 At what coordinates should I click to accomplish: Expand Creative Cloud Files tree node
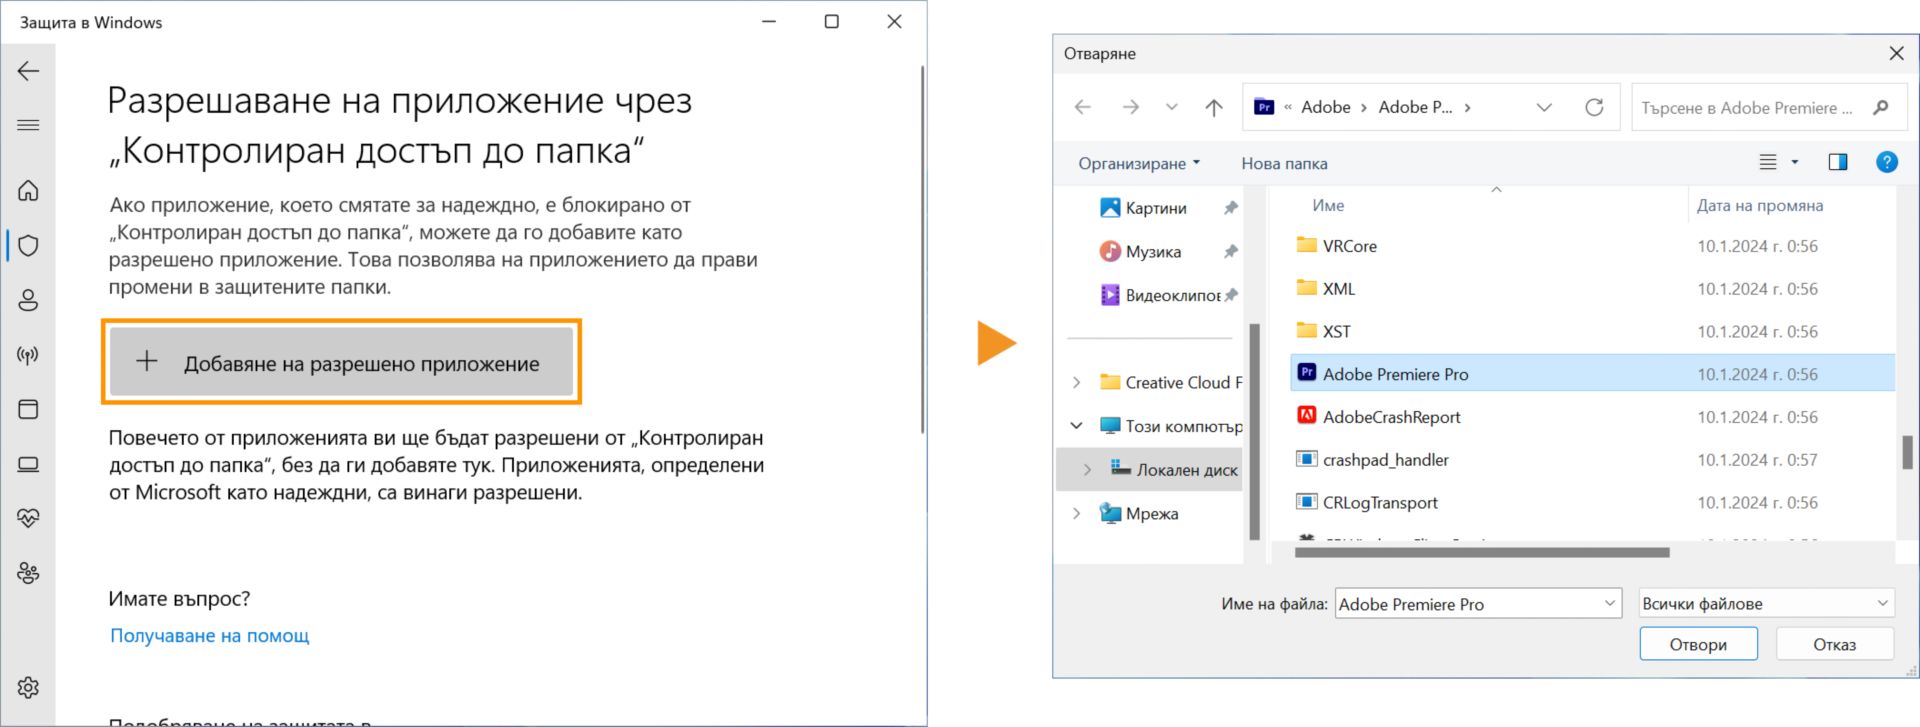tap(1076, 382)
